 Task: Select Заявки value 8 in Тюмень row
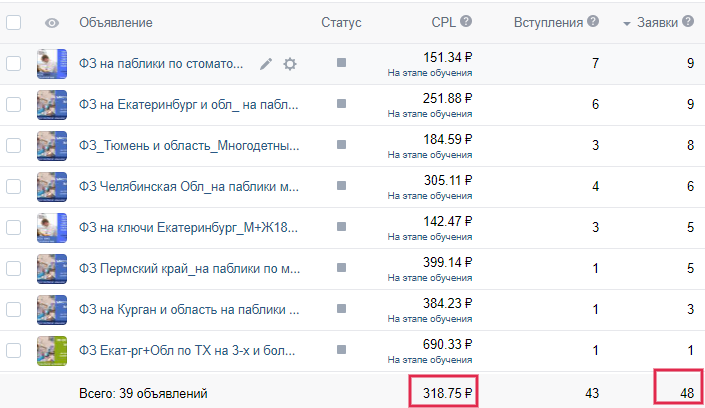(690, 145)
